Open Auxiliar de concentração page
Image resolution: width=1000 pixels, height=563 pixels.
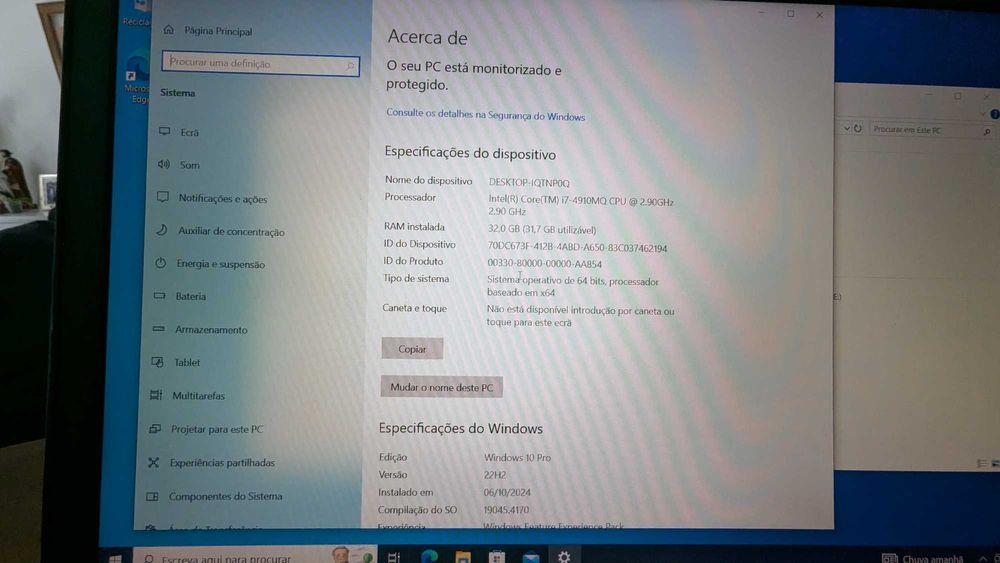(231, 231)
